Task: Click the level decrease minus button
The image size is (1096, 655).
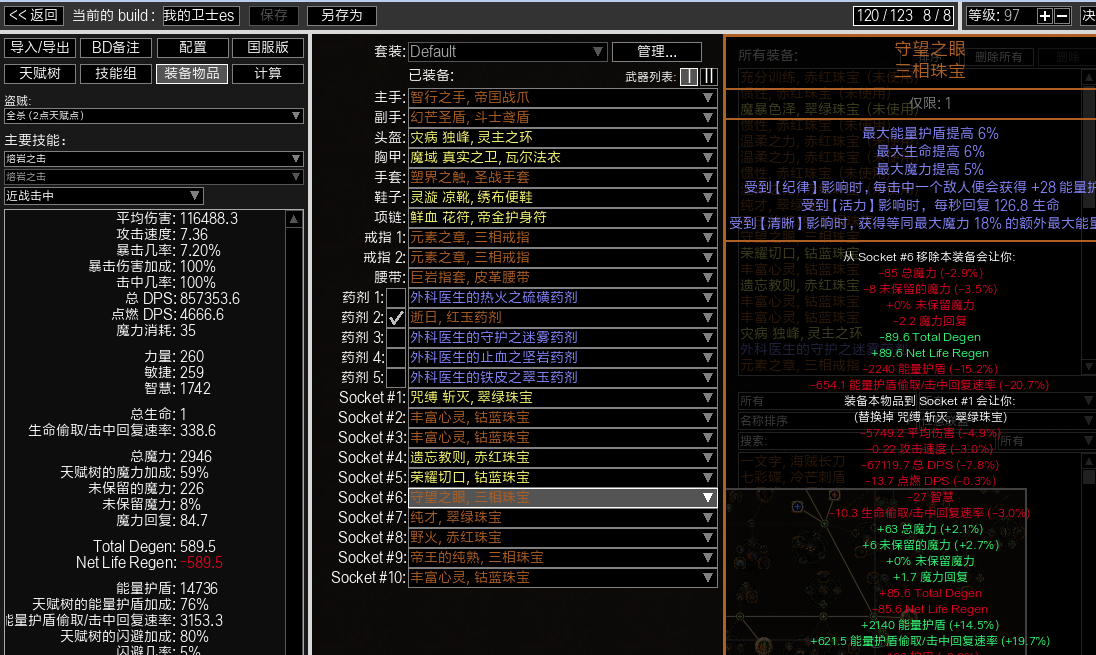Action: (1061, 16)
